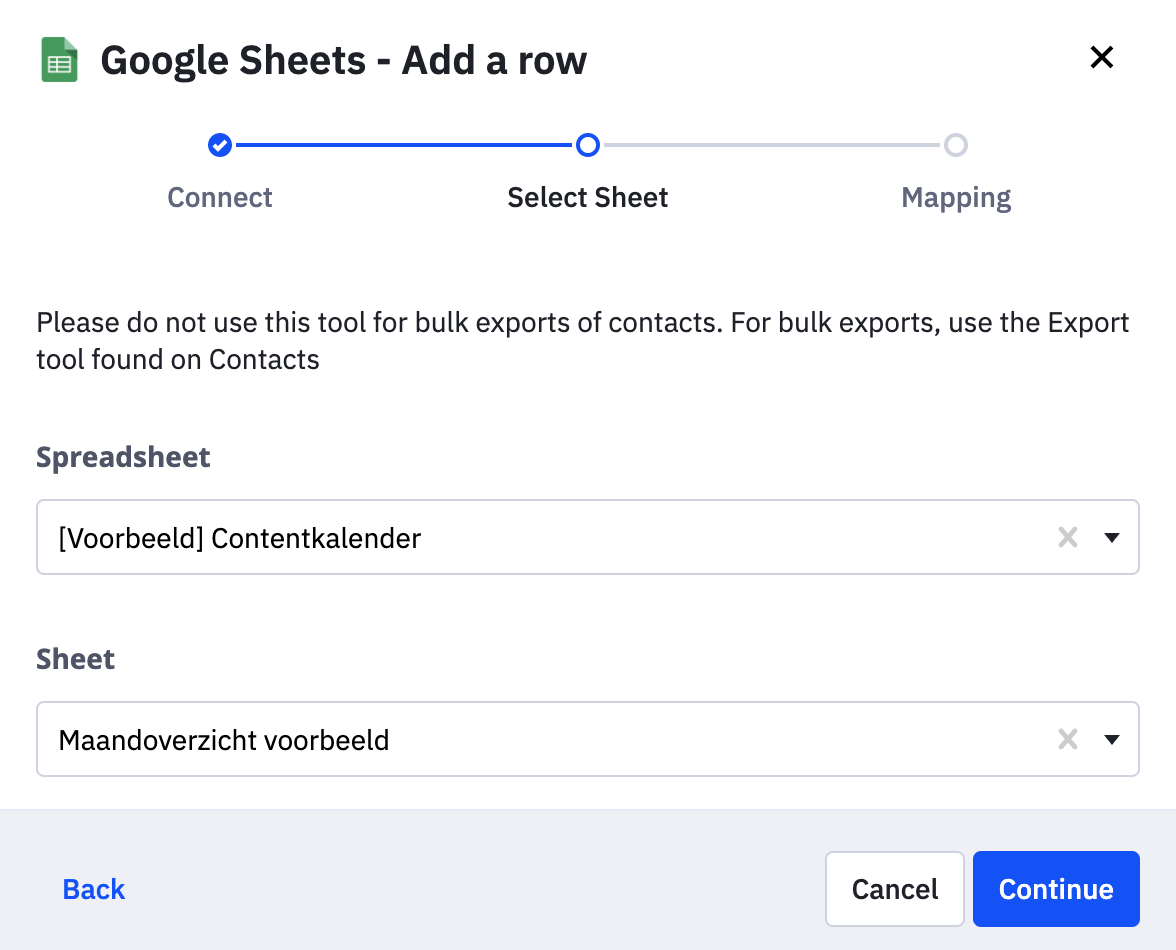Click the Maandoverzicht voorbeeld sheet field
The image size is (1176, 950).
point(588,739)
